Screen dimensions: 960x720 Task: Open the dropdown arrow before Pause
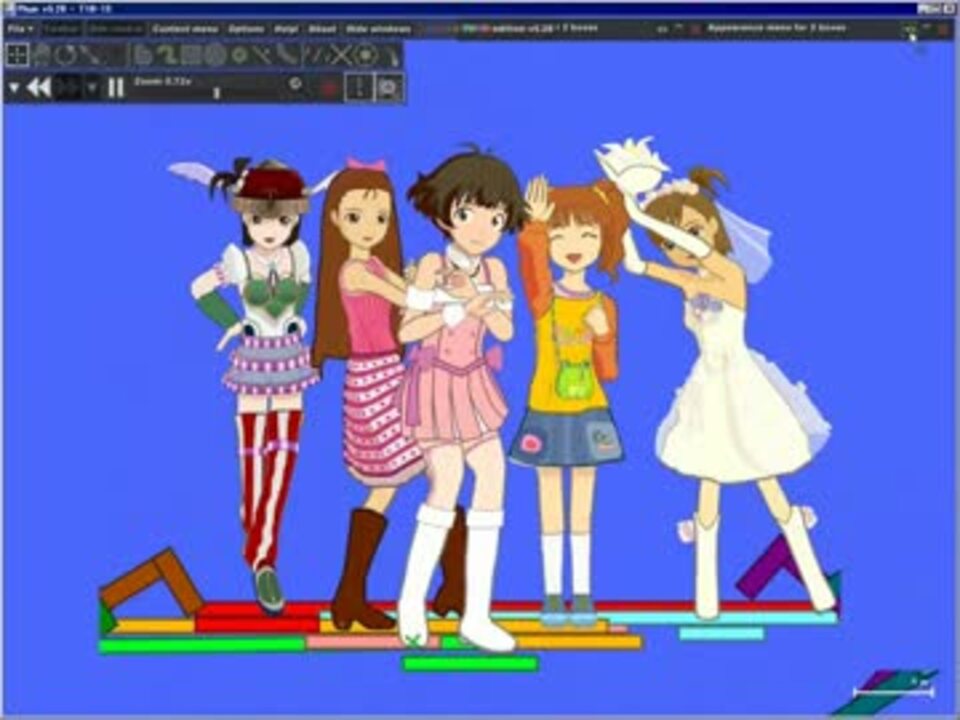pyautogui.click(x=92, y=88)
